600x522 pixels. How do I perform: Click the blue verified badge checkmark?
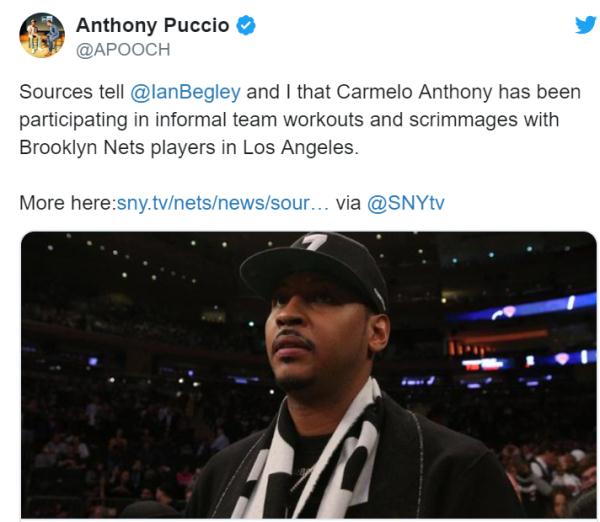(245, 26)
